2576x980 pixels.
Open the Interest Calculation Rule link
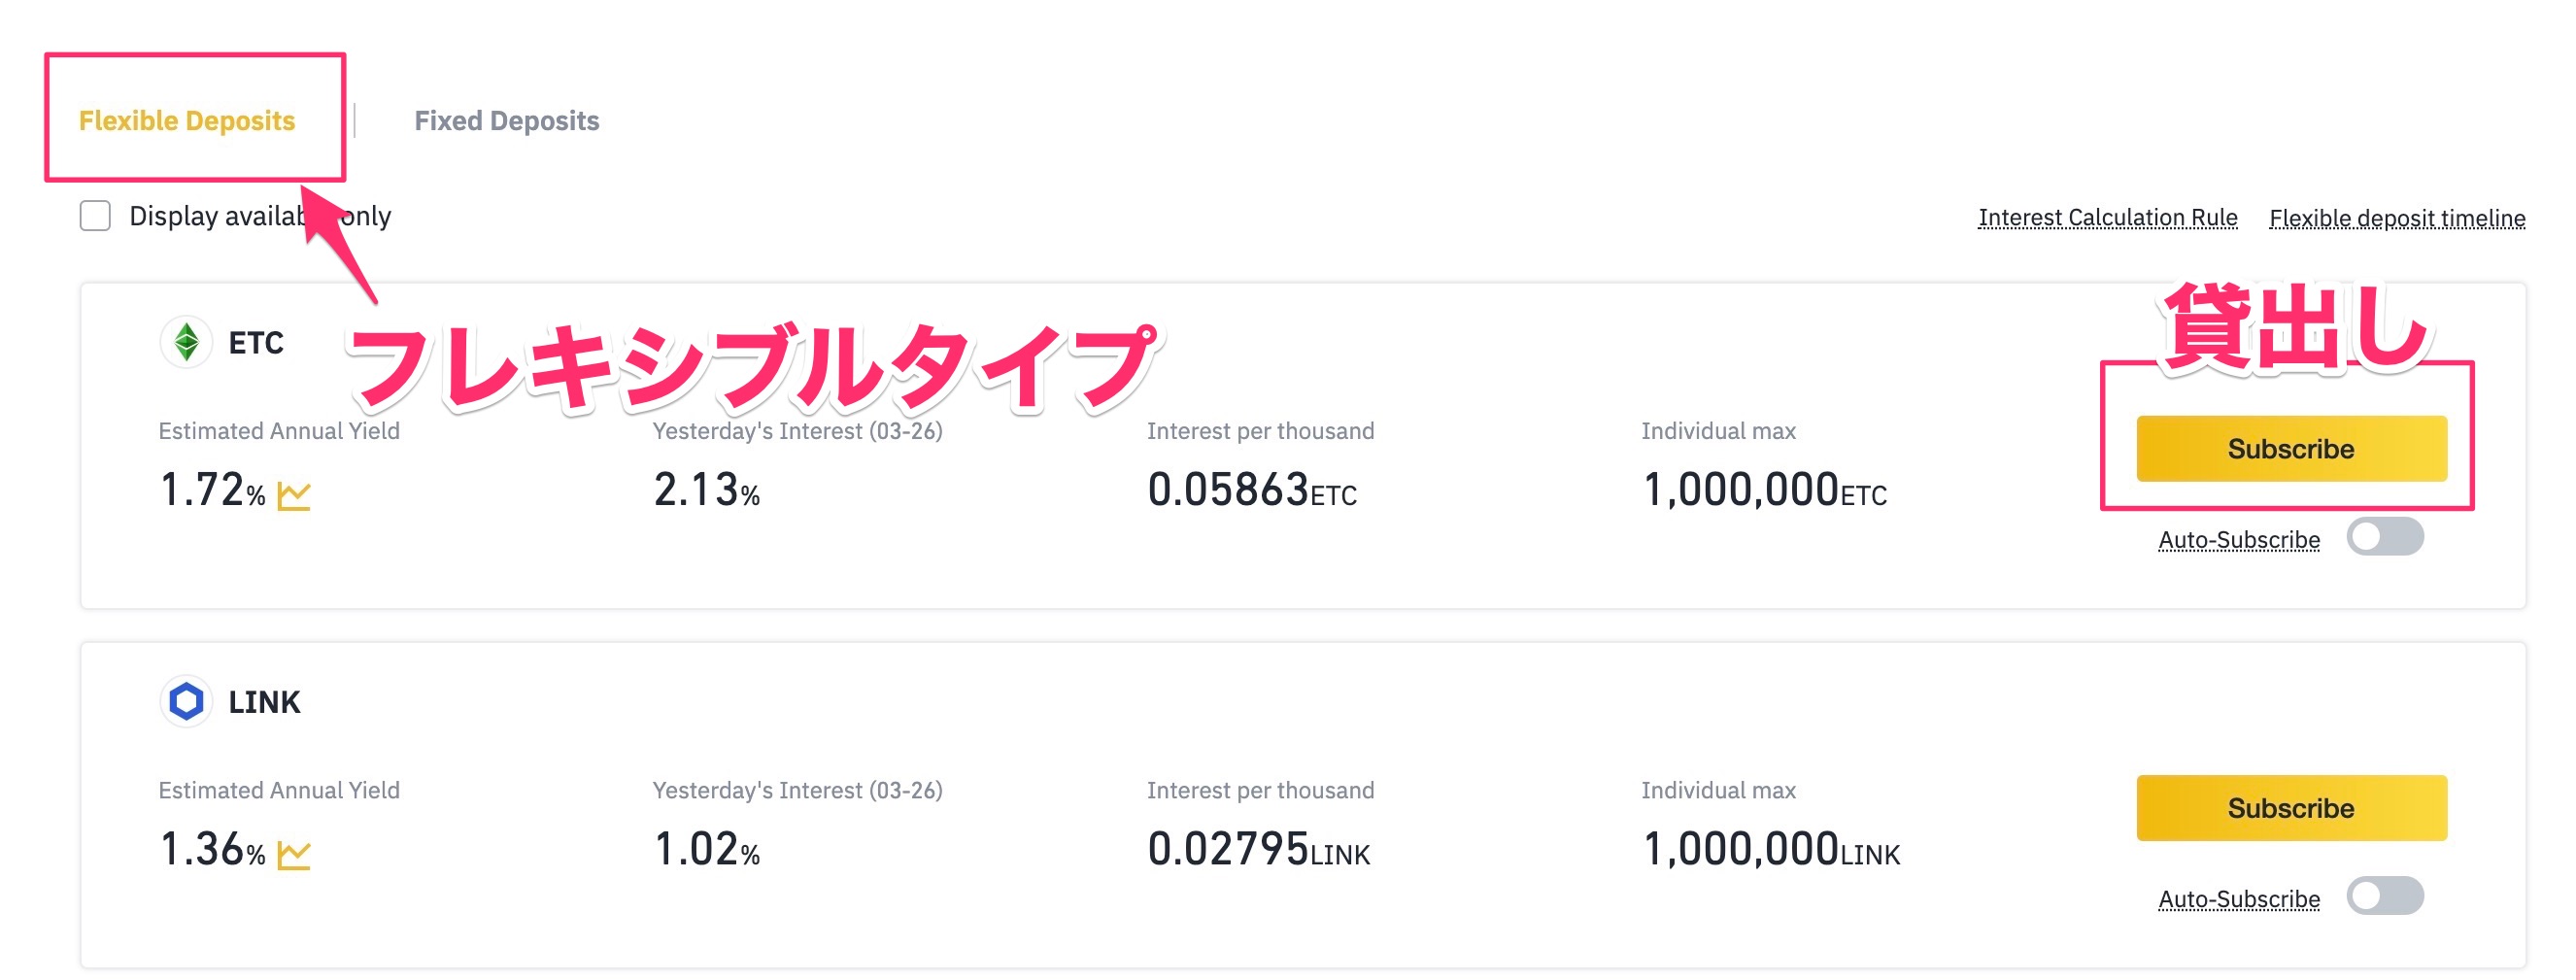(2106, 218)
